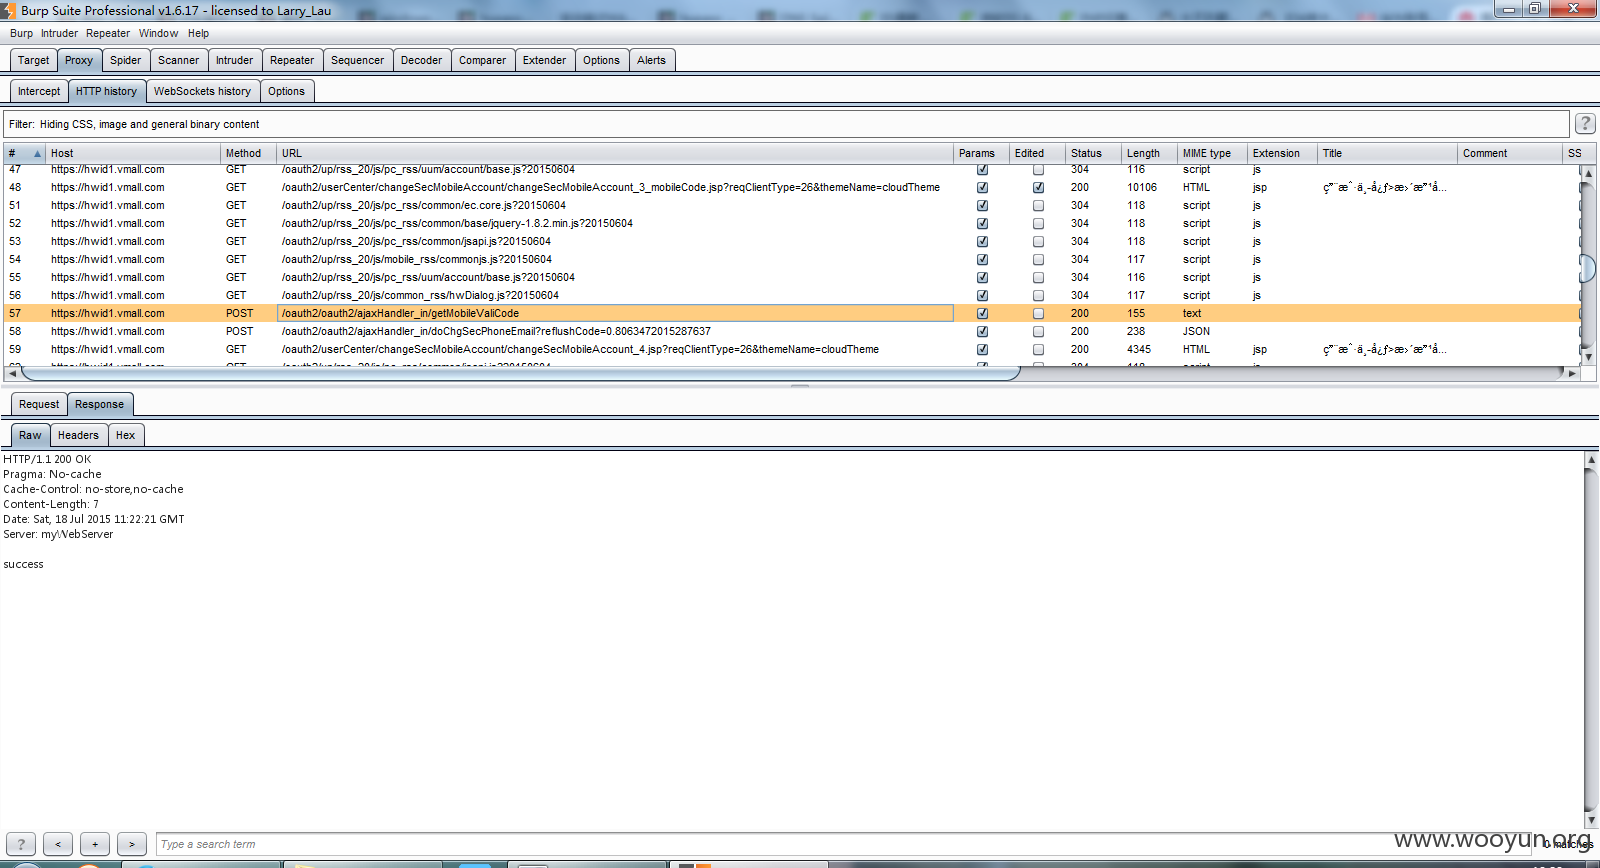Screen dimensions: 1600x868
Task: Click the plus button beside search
Action: coord(95,844)
